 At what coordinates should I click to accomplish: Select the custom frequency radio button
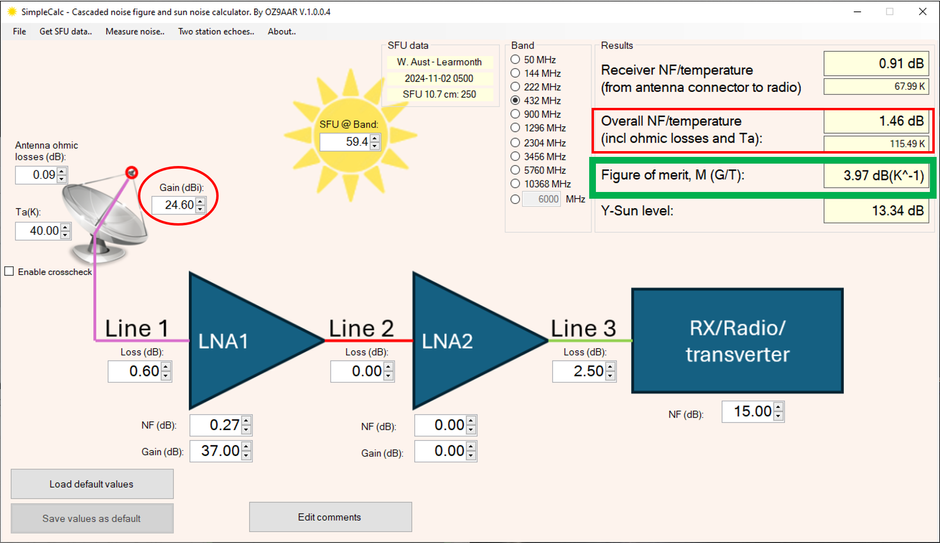click(x=515, y=199)
